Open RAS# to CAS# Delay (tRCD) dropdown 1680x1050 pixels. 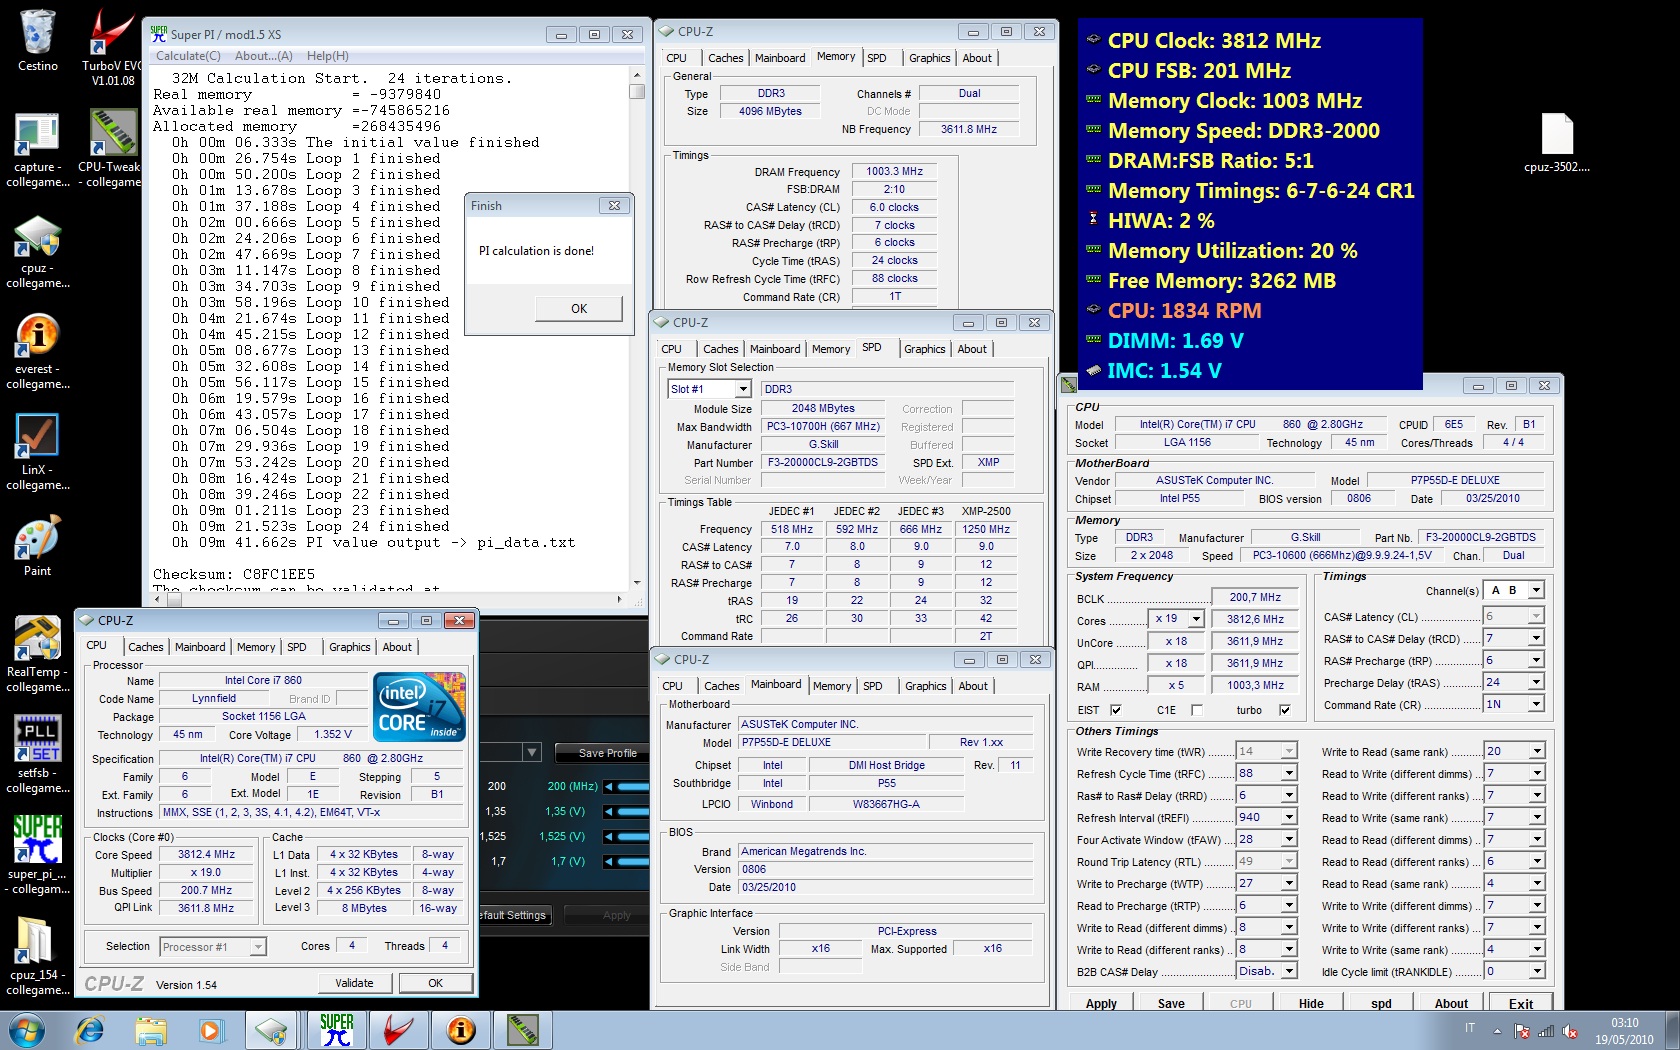1536,638
